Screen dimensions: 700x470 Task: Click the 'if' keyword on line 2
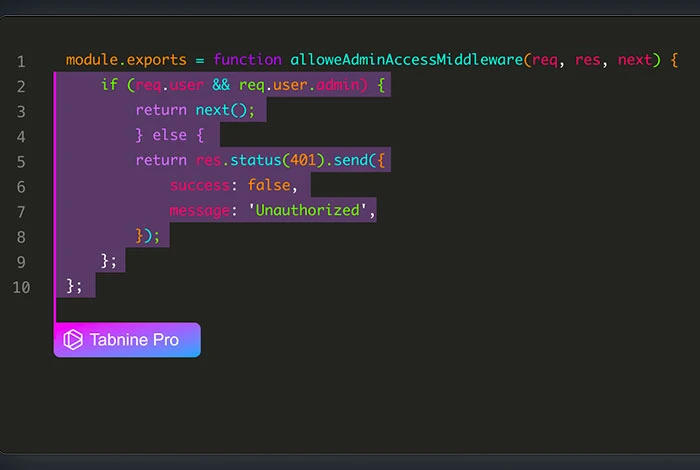(109, 84)
